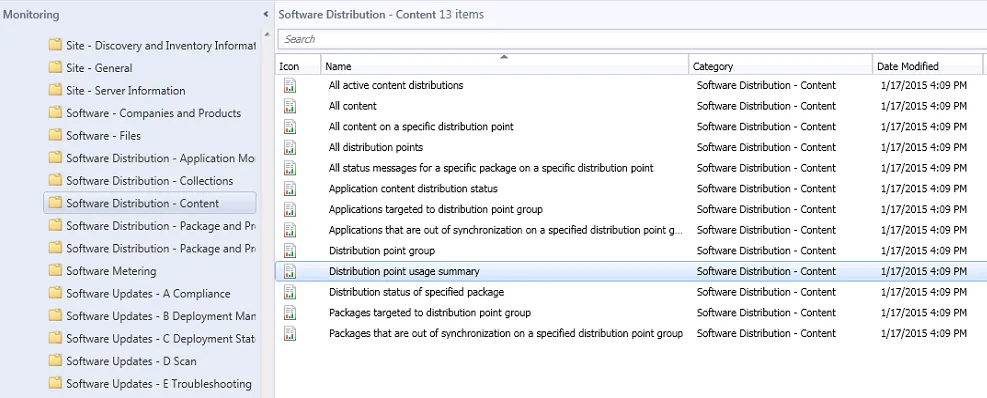Collapse the Monitoring navigation pane arrow
Screen dimensions: 987x398
(x=266, y=14)
